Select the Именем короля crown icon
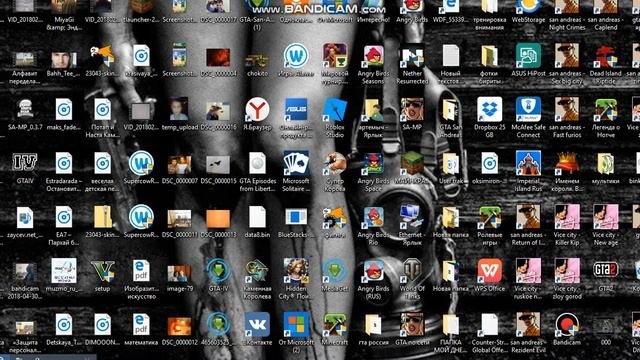Screen dimensions: 640x360 pos(567,163)
